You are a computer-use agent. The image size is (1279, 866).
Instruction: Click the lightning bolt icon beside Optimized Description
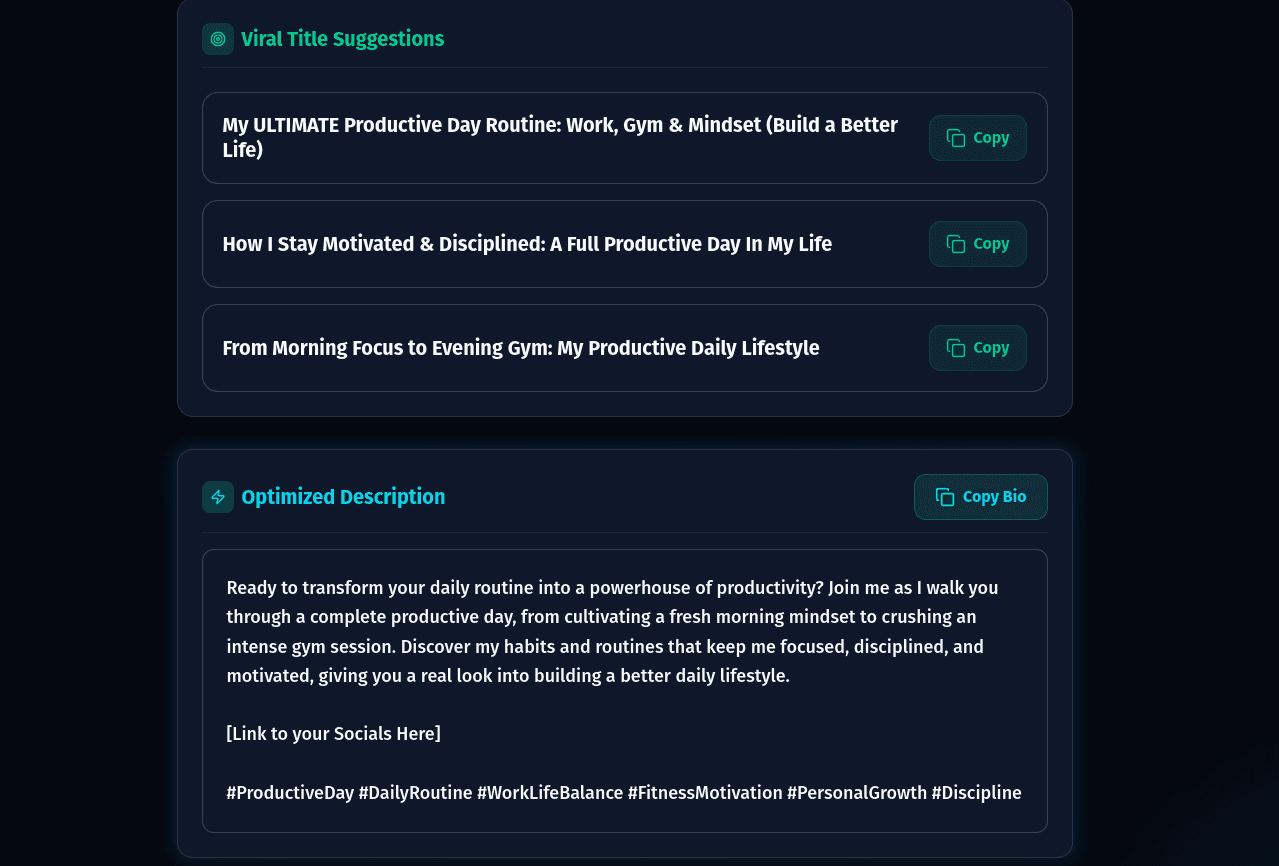[217, 497]
